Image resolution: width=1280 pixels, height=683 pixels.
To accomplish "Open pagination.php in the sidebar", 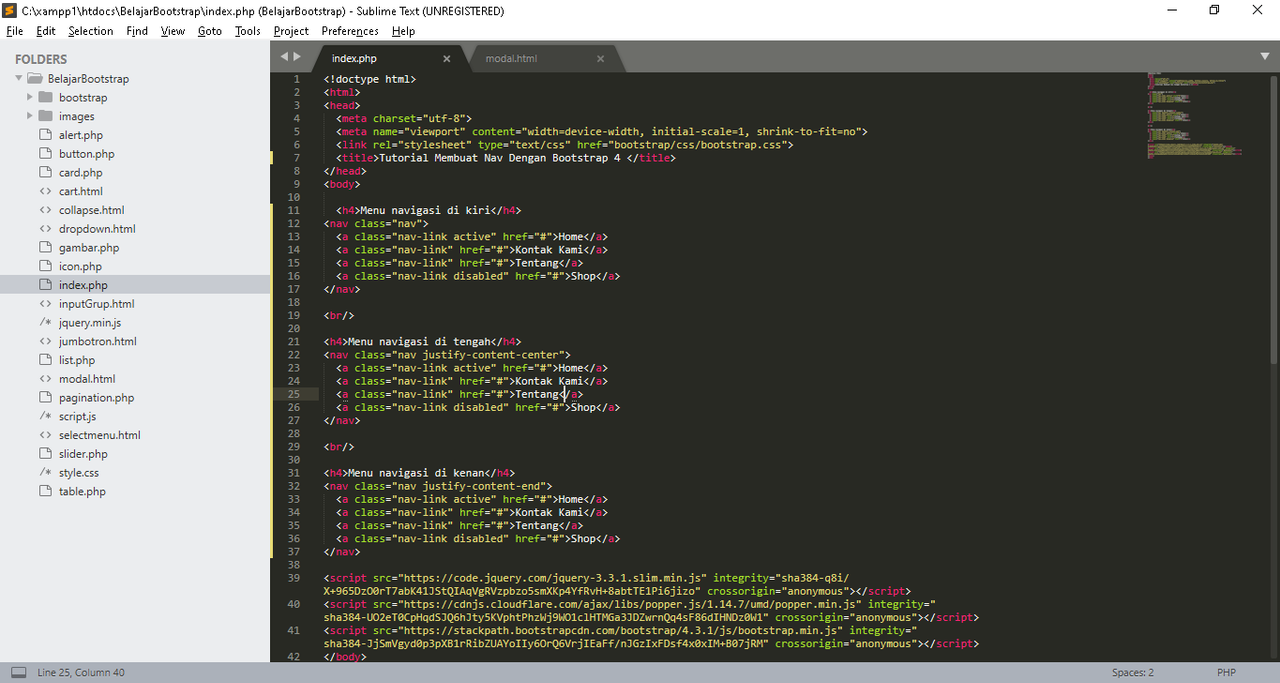I will tap(96, 397).
